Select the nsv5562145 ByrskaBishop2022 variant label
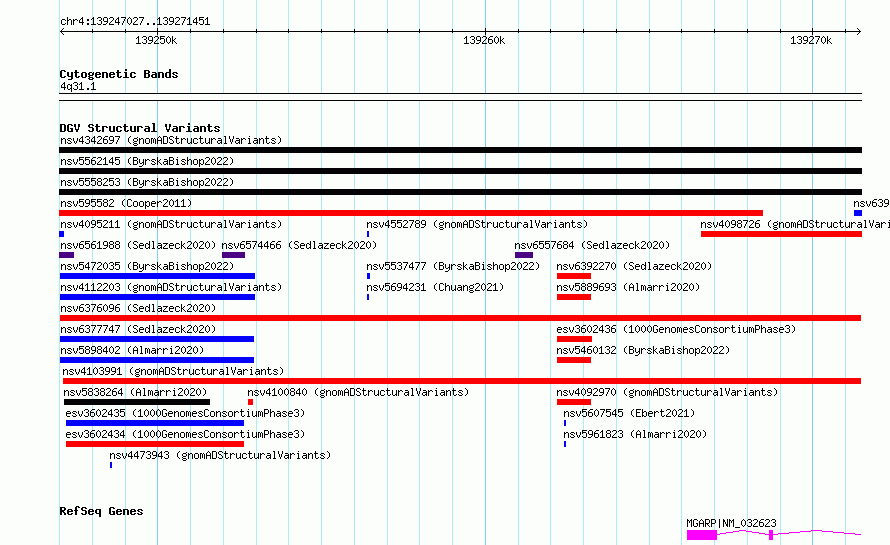Screen dimensions: 890x545 (x=147, y=161)
